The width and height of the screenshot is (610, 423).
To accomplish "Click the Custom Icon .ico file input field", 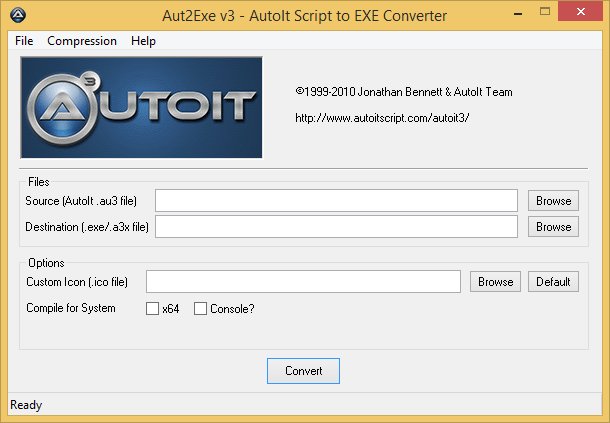I will click(x=303, y=282).
